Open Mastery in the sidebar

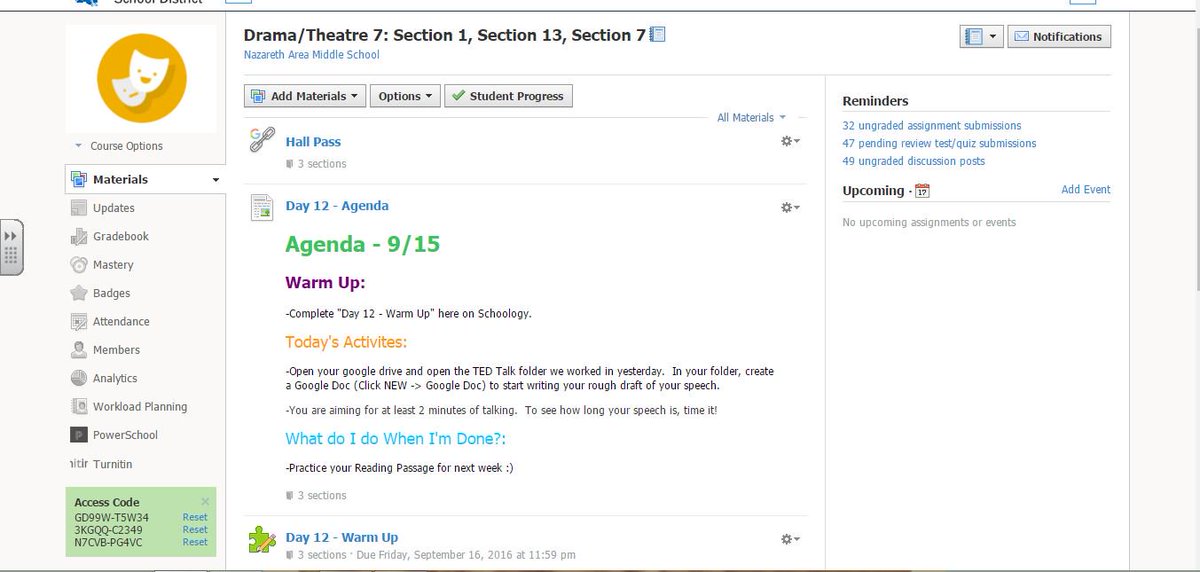click(113, 265)
